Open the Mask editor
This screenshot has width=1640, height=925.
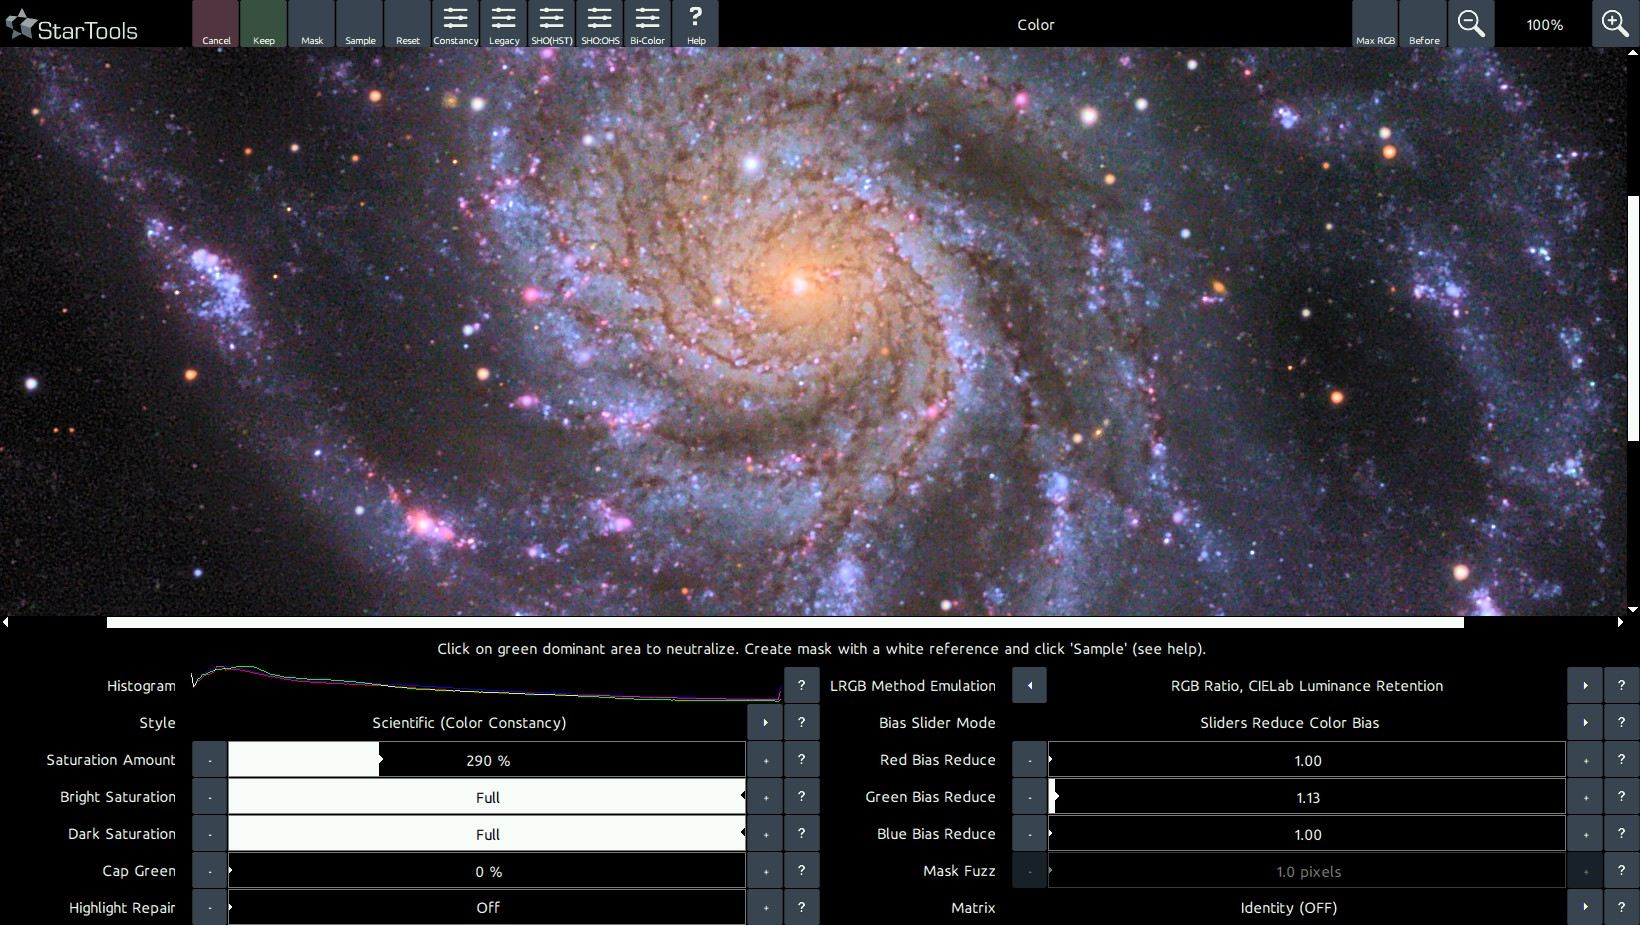tap(312, 24)
